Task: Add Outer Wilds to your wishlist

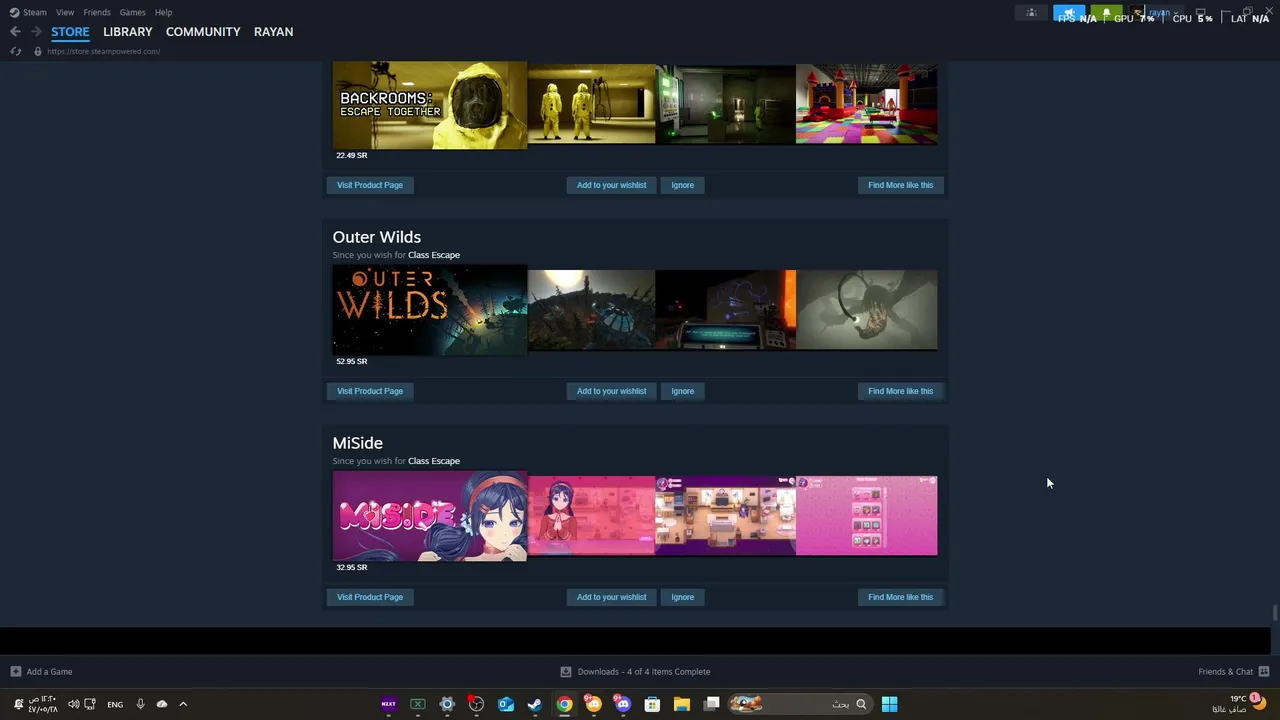Action: pos(611,391)
